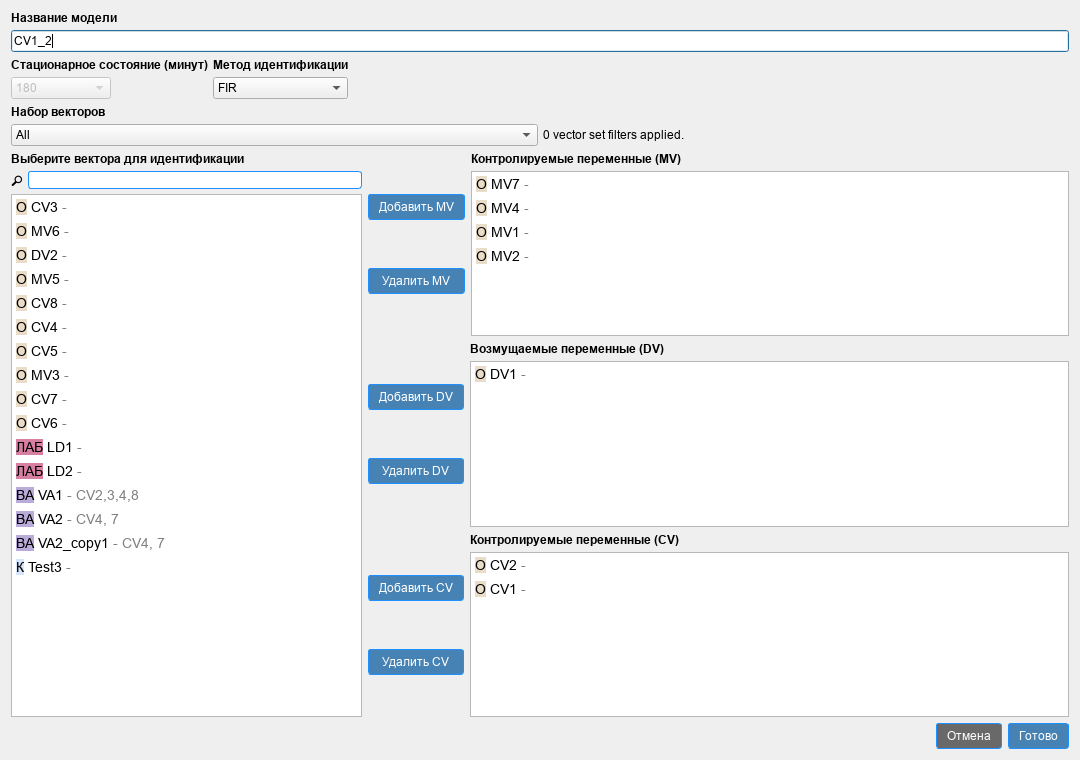Select the CV8 vector row

click(x=187, y=303)
